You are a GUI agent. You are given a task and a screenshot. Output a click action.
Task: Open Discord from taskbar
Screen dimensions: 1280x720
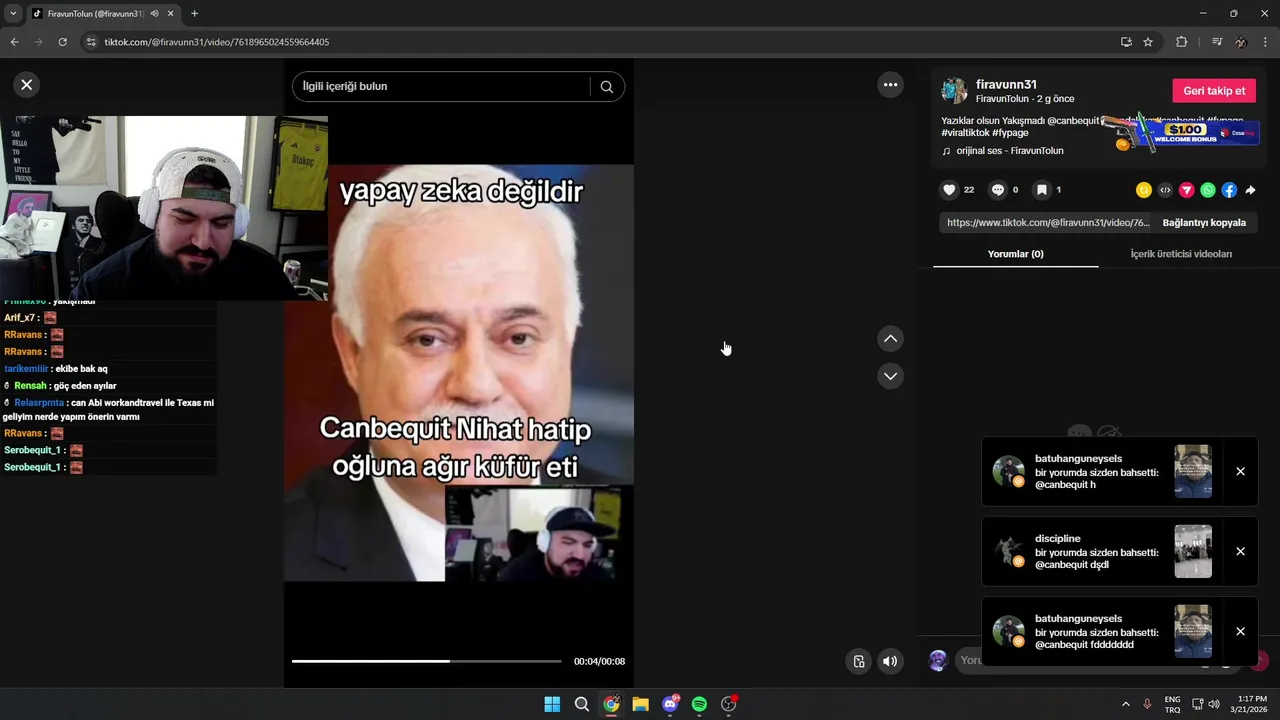point(670,704)
